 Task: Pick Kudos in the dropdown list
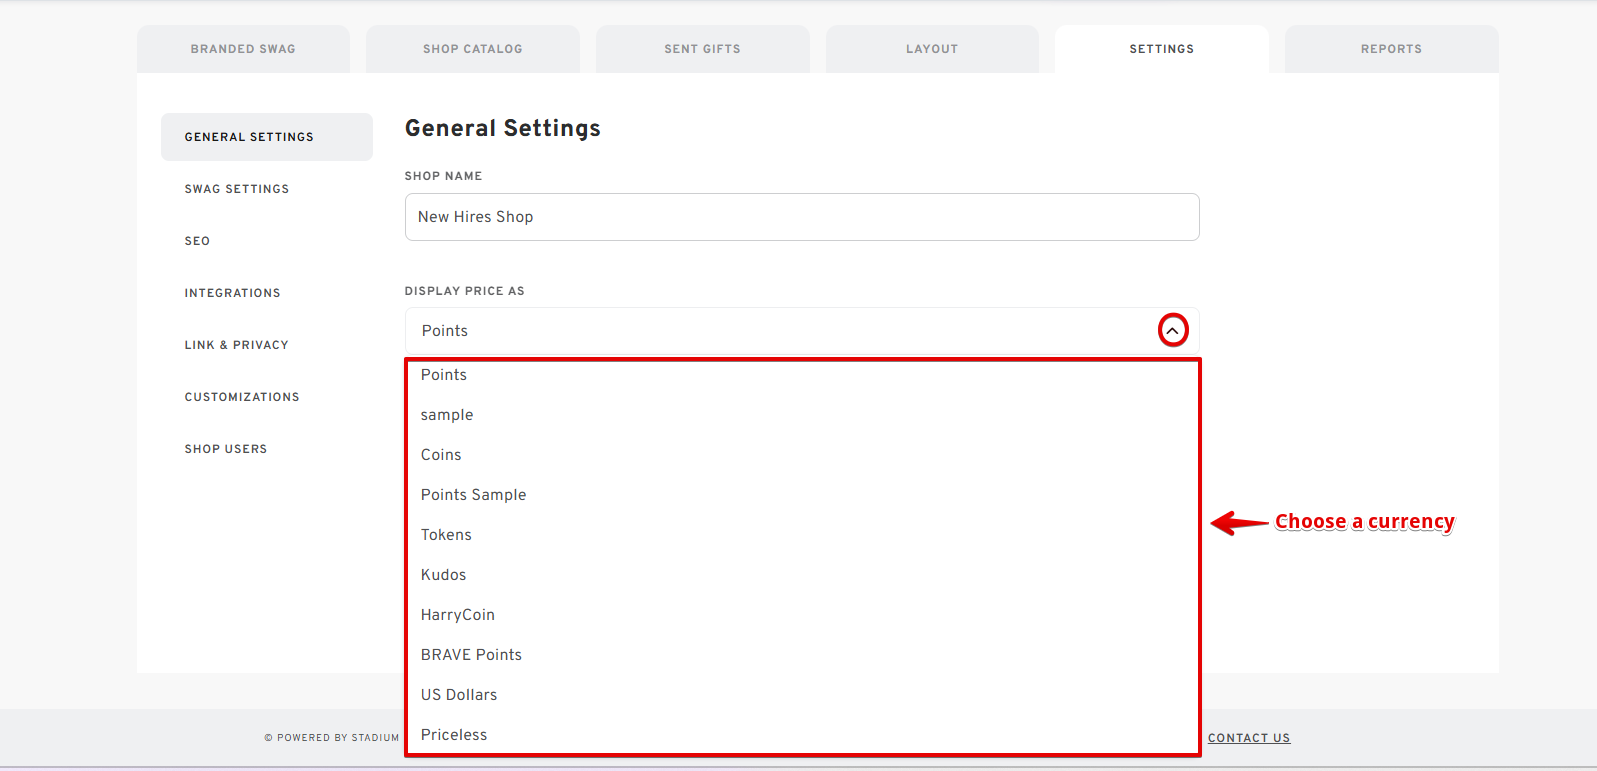(x=444, y=575)
